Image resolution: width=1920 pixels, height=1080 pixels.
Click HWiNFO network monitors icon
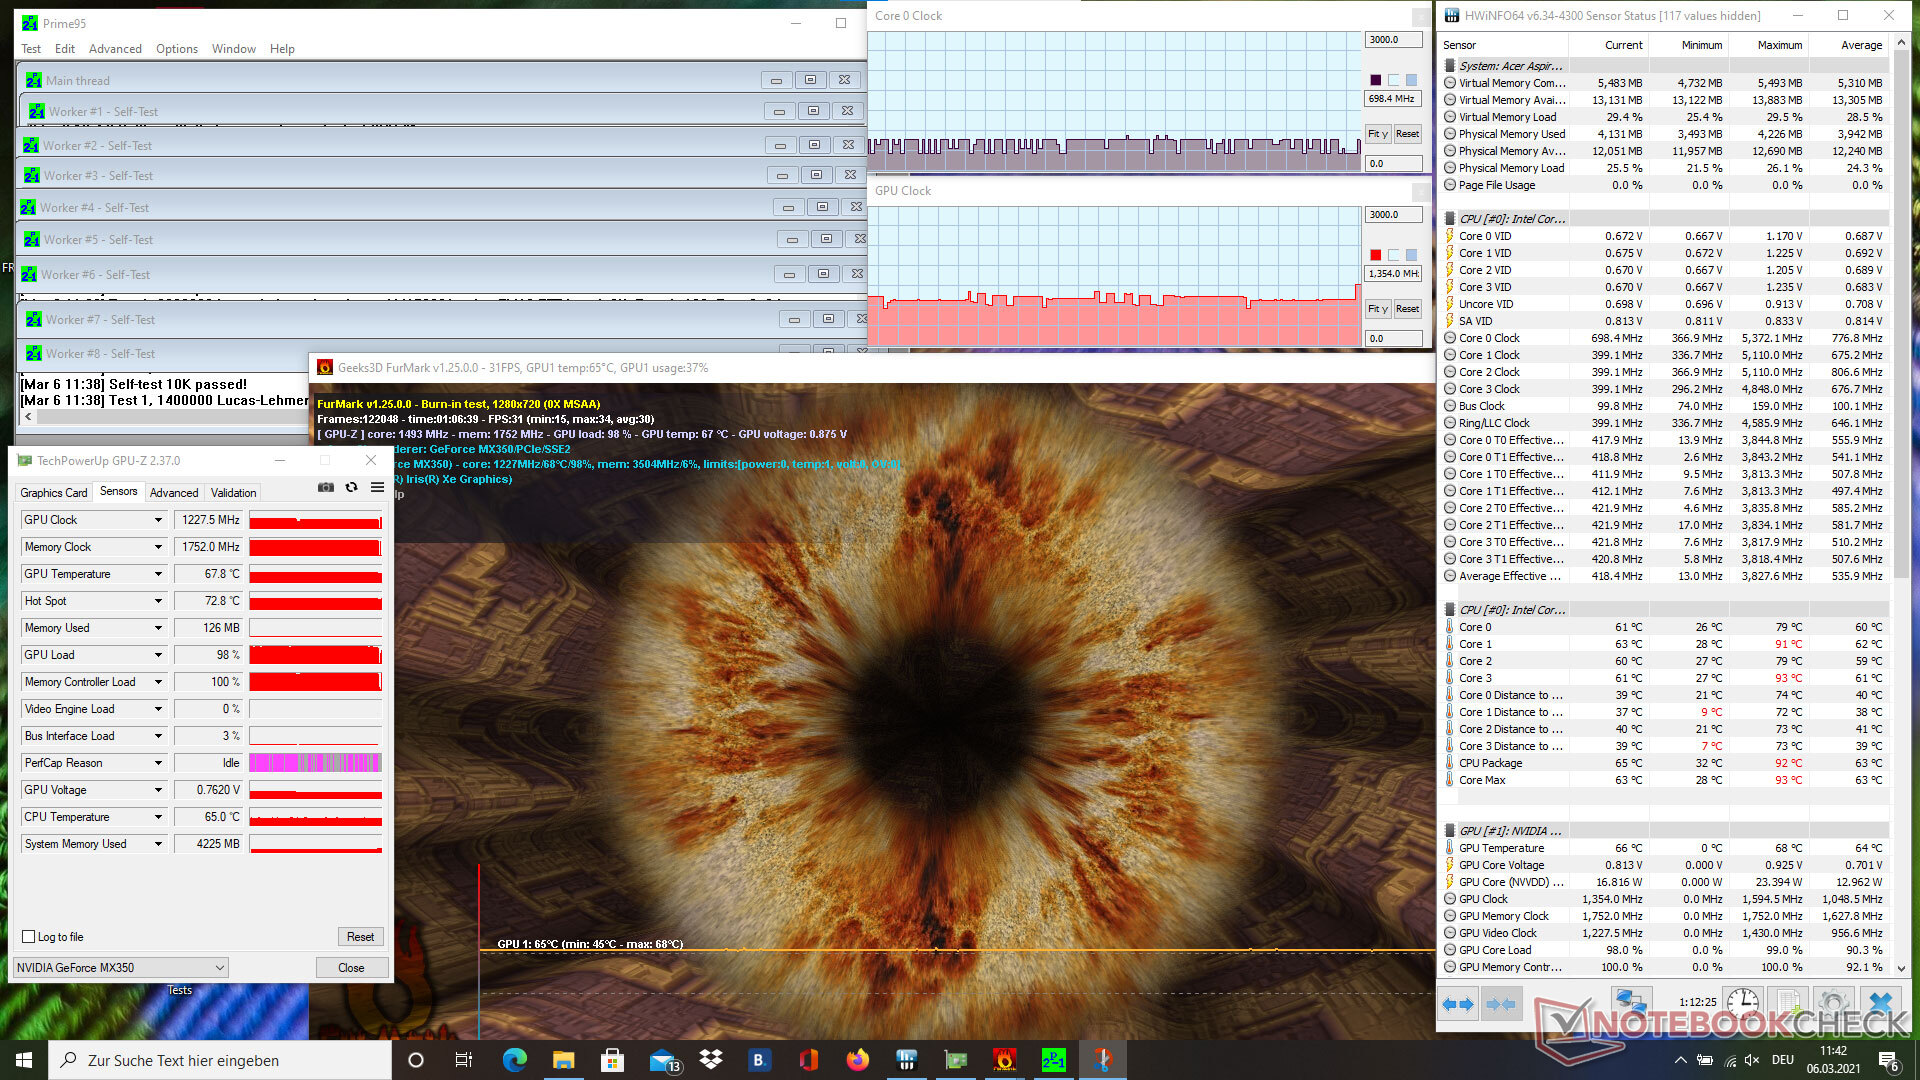(x=1630, y=1002)
